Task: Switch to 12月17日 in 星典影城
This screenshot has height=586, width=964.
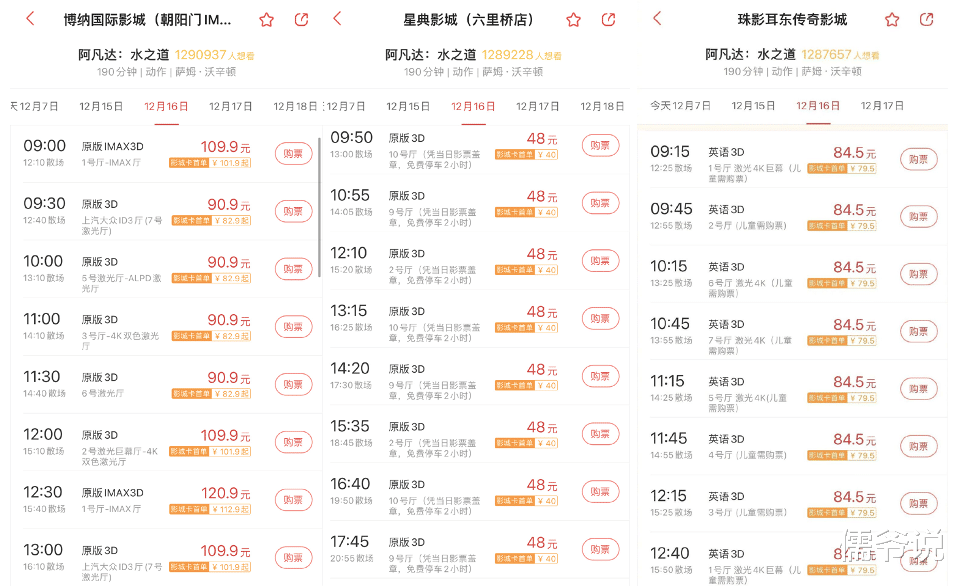Action: tap(537, 106)
